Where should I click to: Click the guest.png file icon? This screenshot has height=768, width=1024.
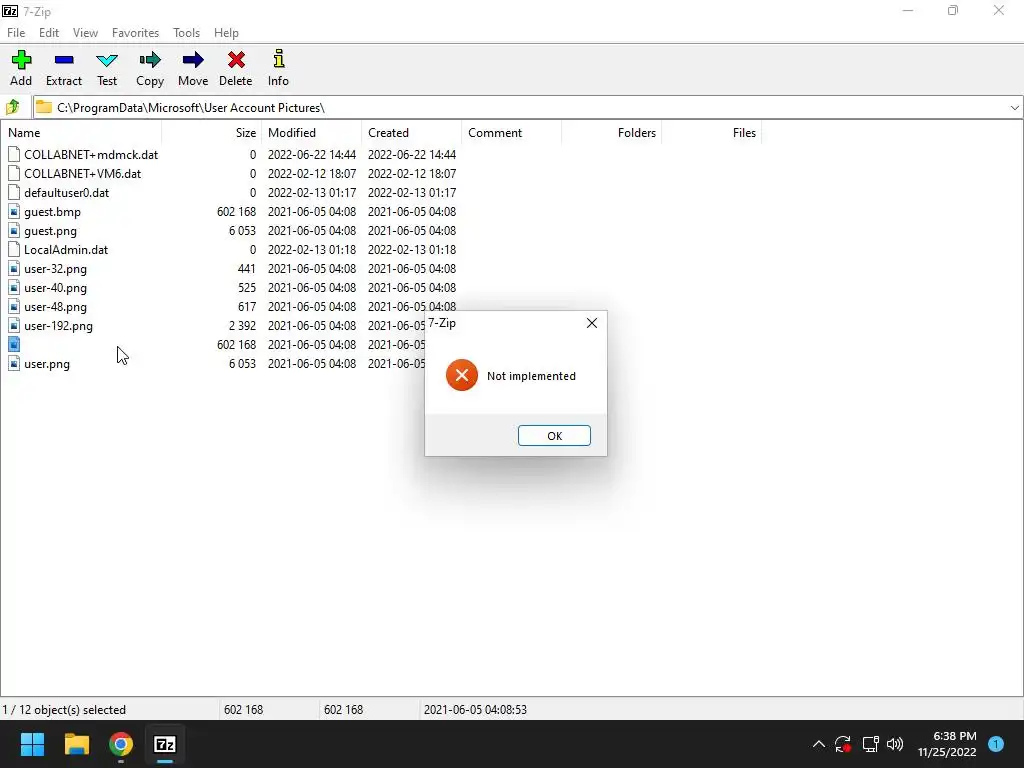click(14, 231)
